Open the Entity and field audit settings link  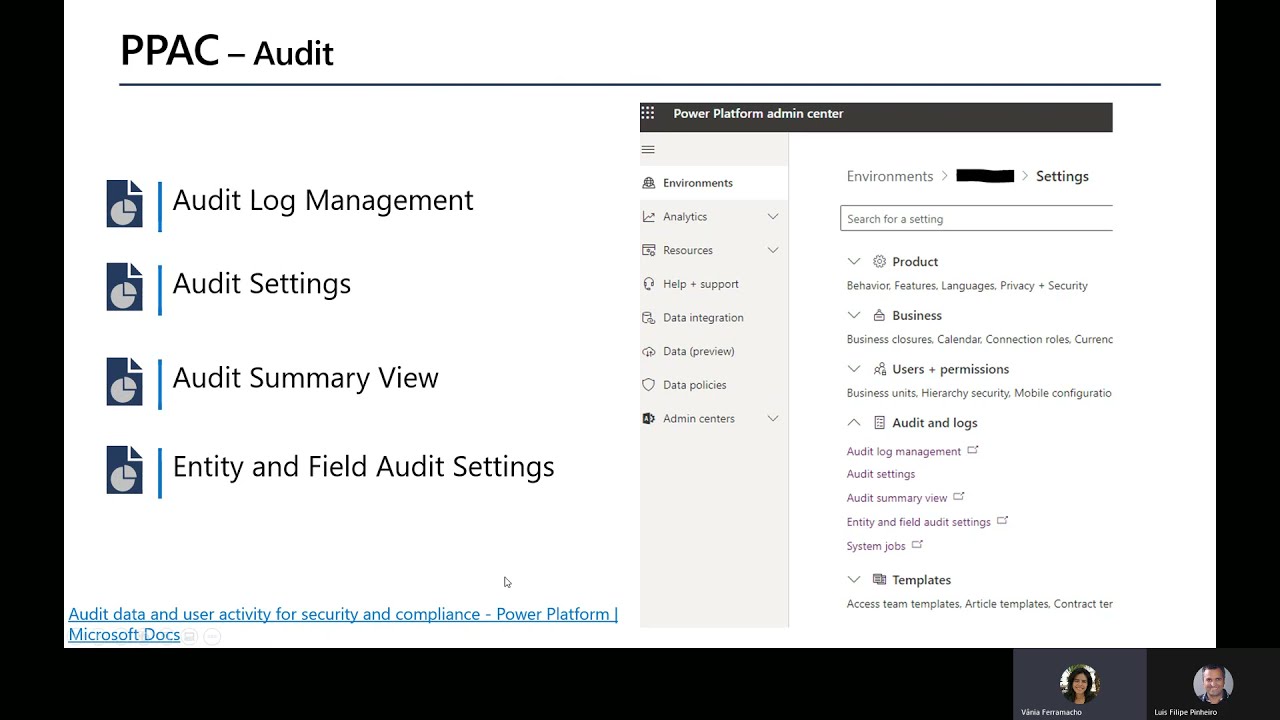919,522
